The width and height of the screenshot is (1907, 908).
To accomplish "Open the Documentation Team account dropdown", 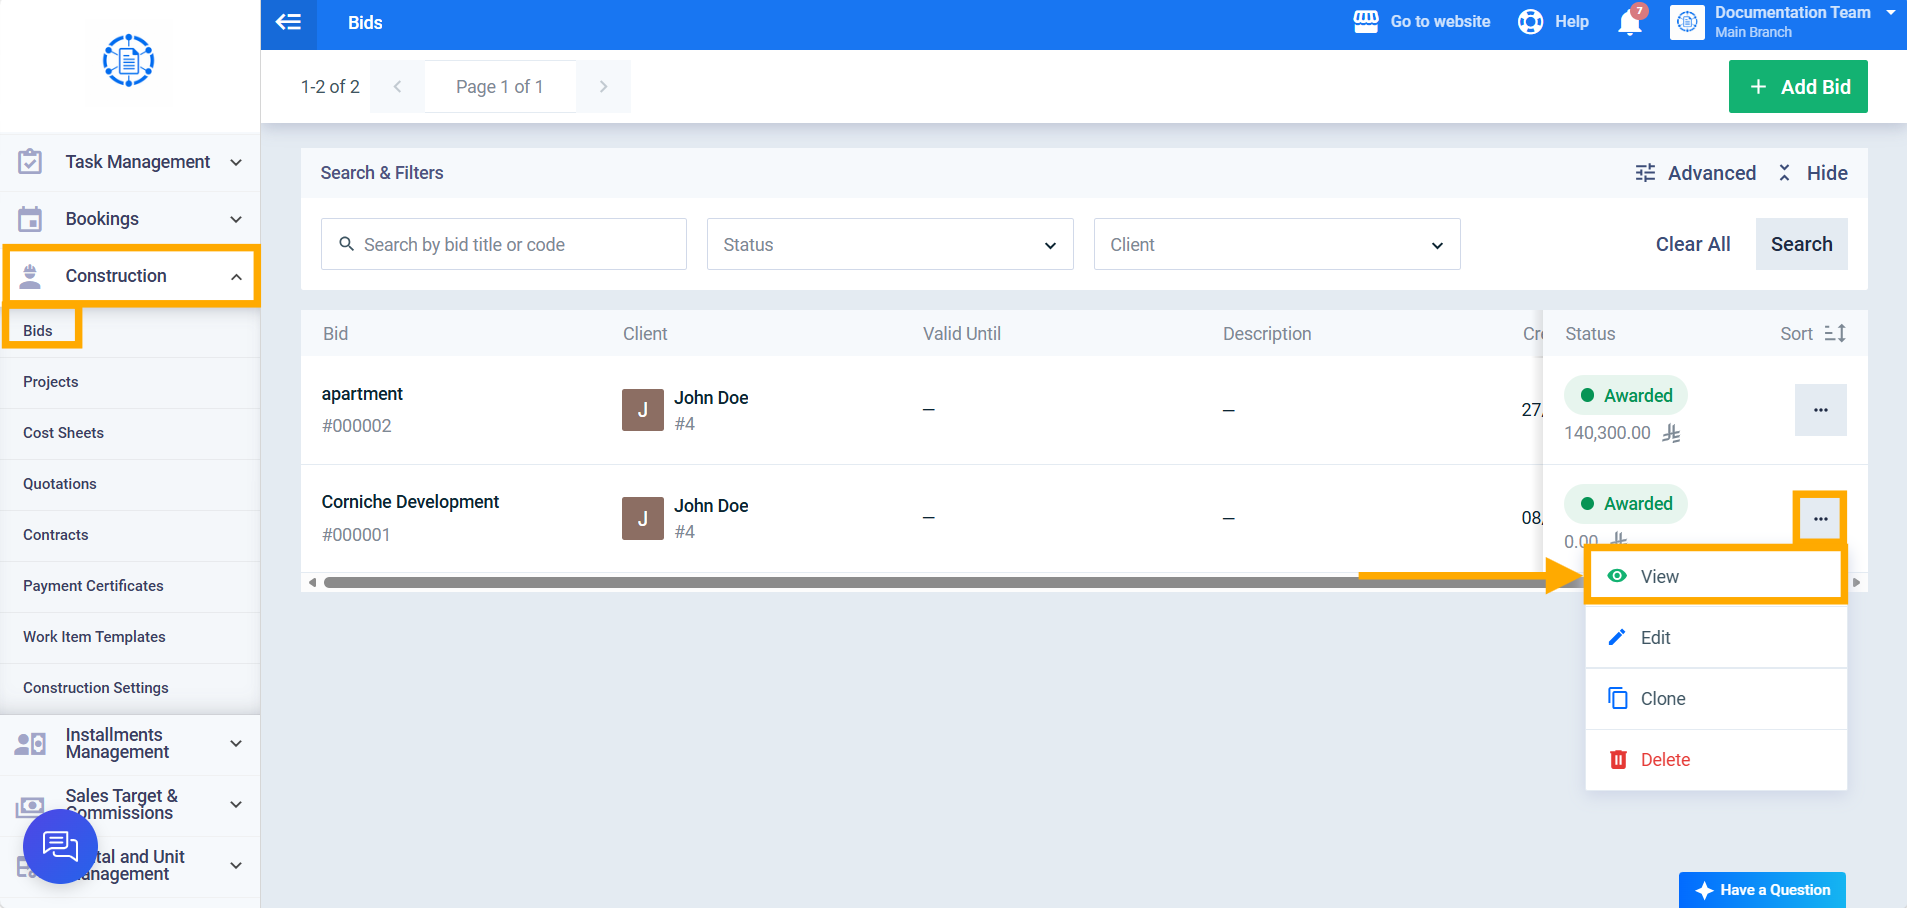I will [1890, 13].
